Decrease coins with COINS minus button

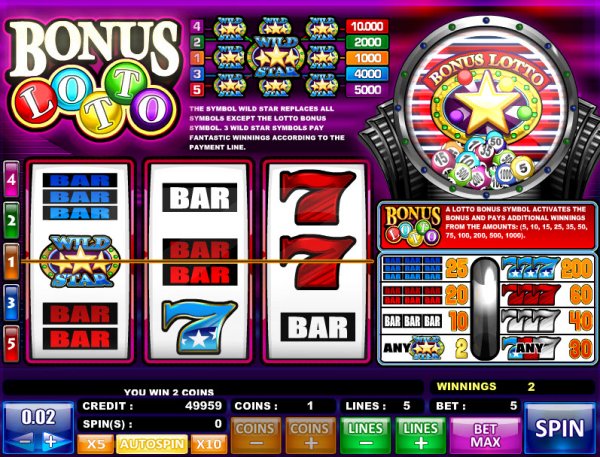(256, 436)
